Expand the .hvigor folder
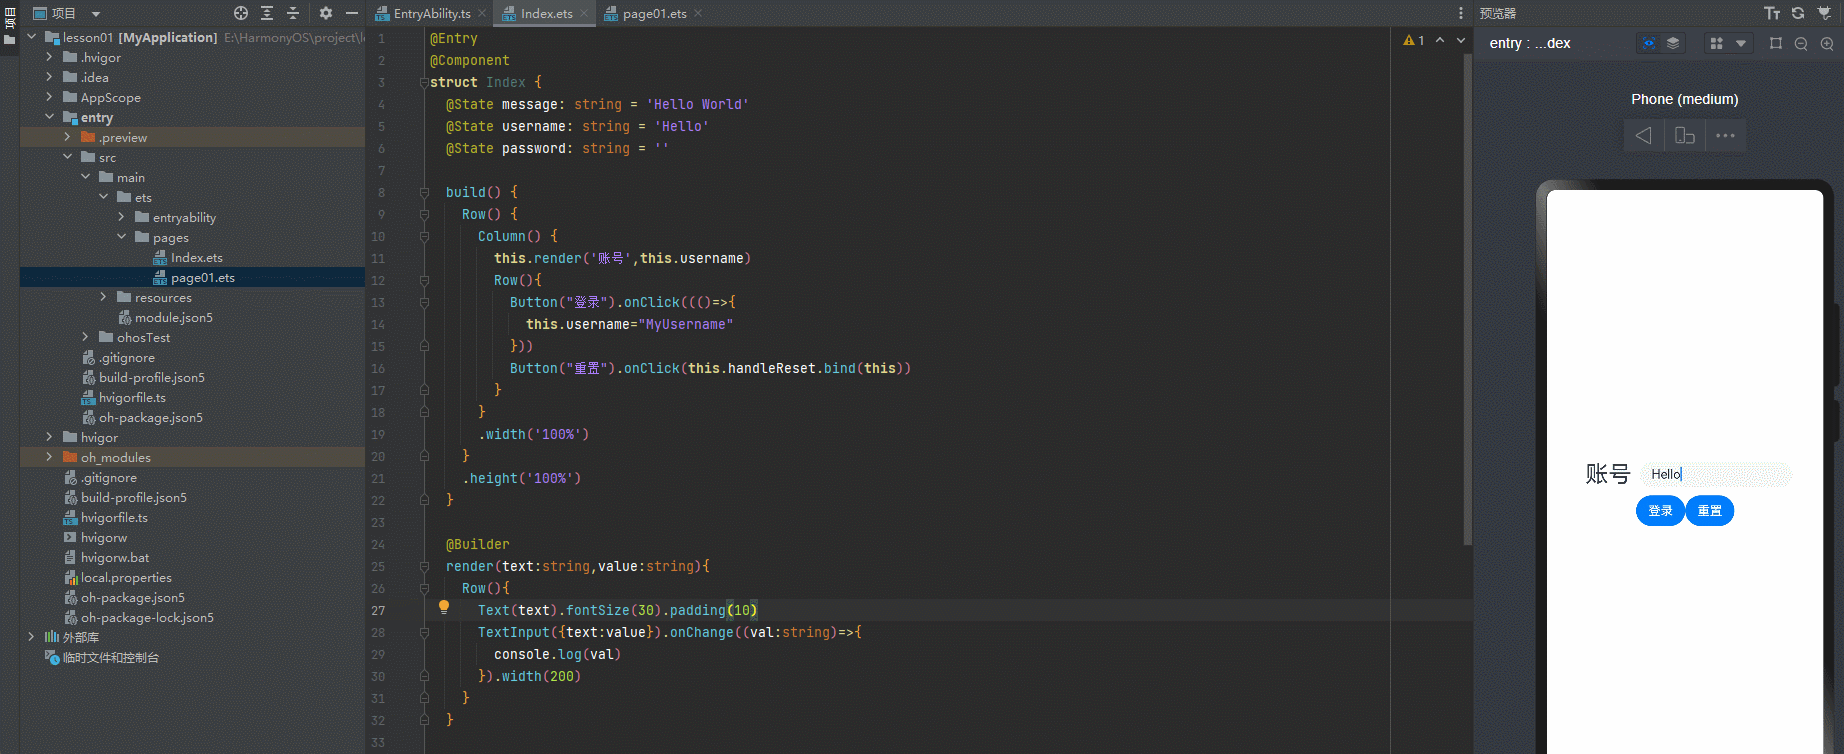The height and width of the screenshot is (754, 1844). coord(49,57)
